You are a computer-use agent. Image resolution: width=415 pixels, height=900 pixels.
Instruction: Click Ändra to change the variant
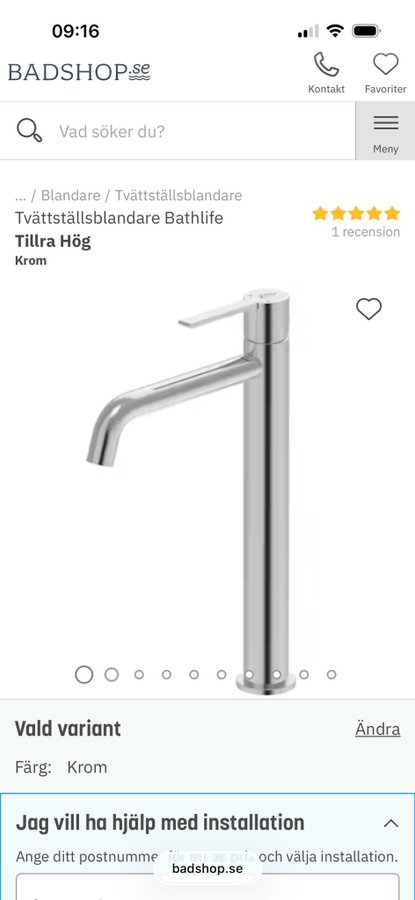(x=378, y=729)
